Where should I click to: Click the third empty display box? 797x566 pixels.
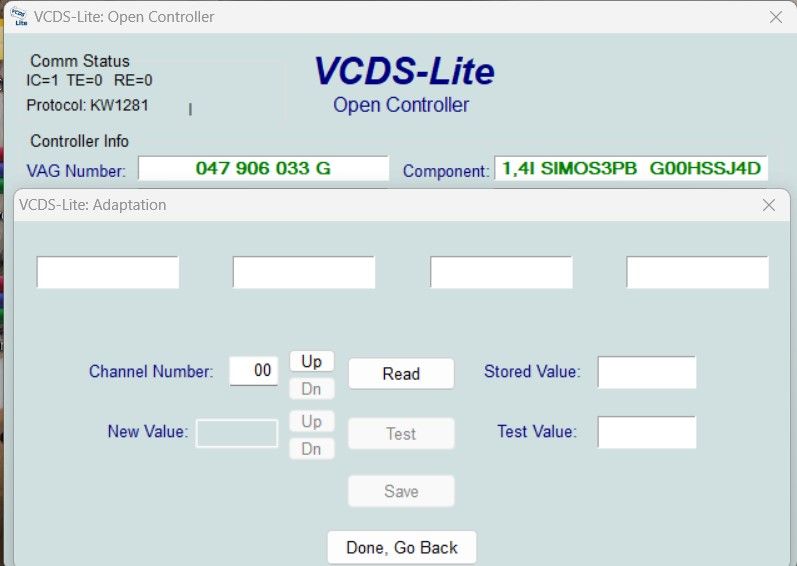point(501,272)
